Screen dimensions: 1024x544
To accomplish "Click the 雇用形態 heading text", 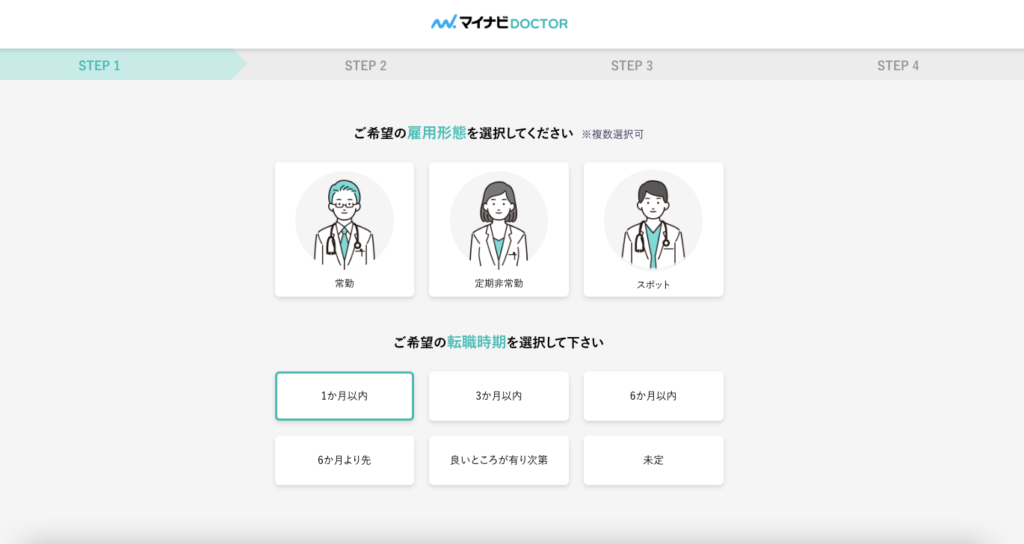I will point(436,133).
